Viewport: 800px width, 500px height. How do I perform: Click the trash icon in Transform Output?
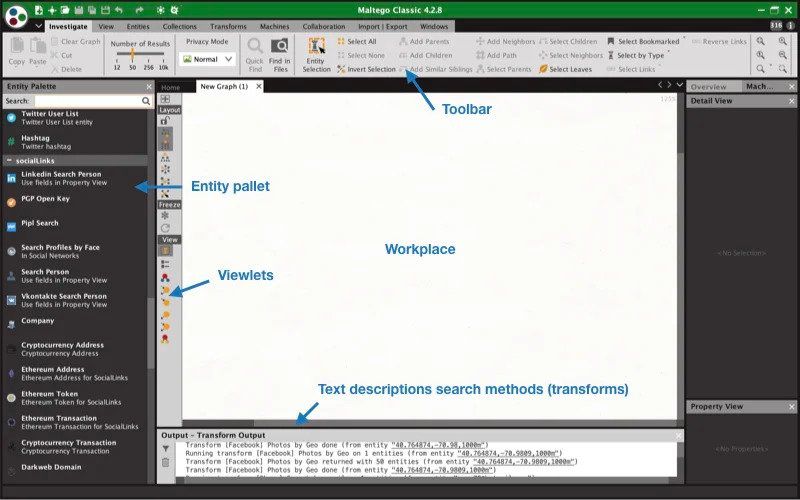pyautogui.click(x=166, y=462)
